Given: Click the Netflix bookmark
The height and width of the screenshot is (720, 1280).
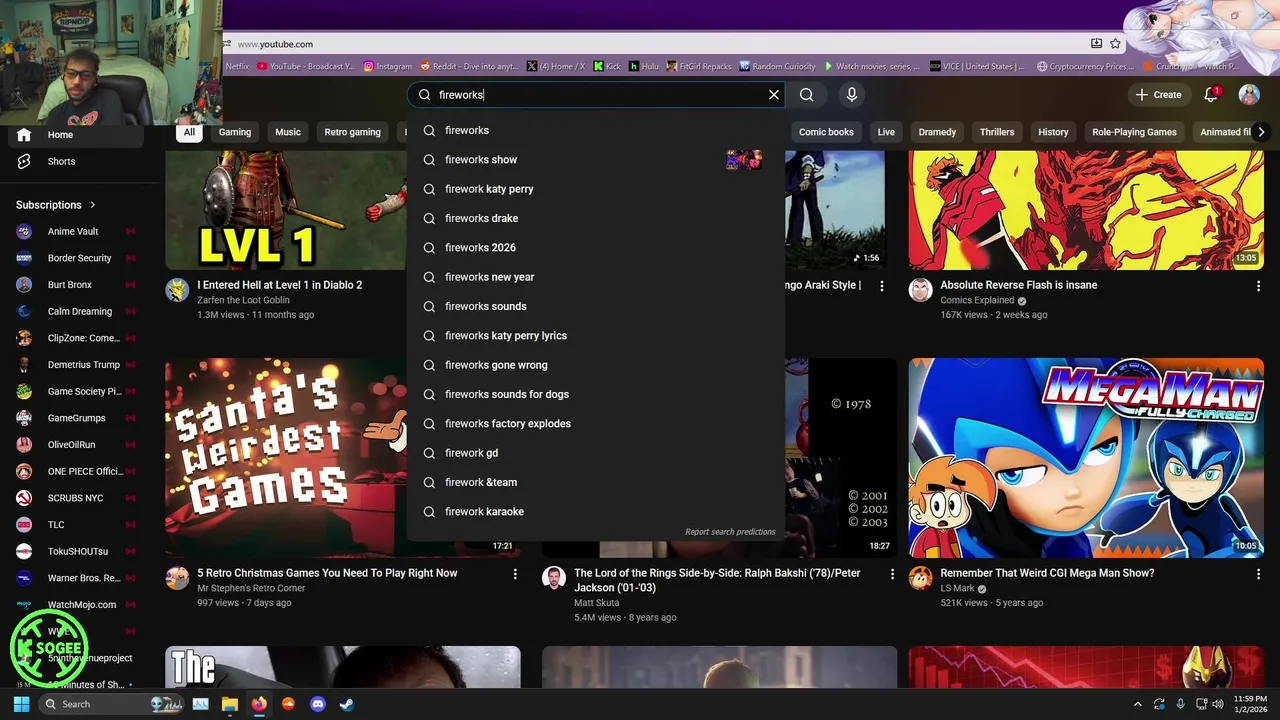Looking at the screenshot, I should click(237, 67).
